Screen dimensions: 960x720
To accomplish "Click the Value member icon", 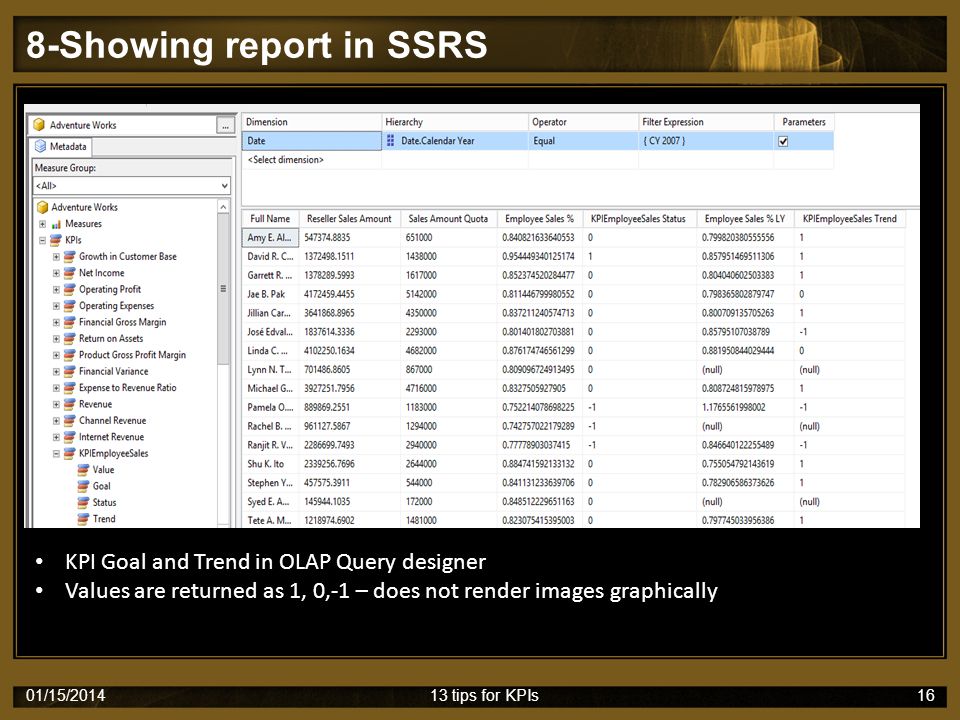I will tap(83, 470).
